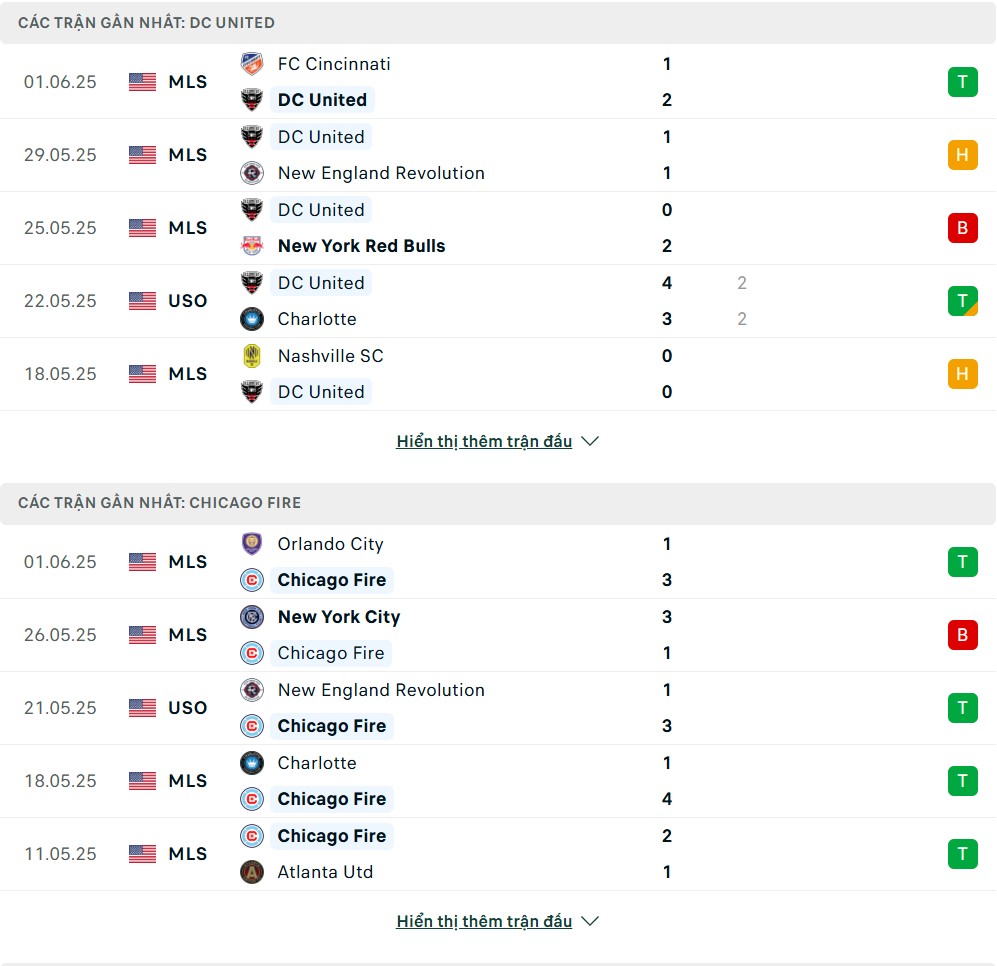Image resolution: width=997 pixels, height=966 pixels.
Task: Open the Chicago Fire link in the Orlando City match
Action: (332, 580)
